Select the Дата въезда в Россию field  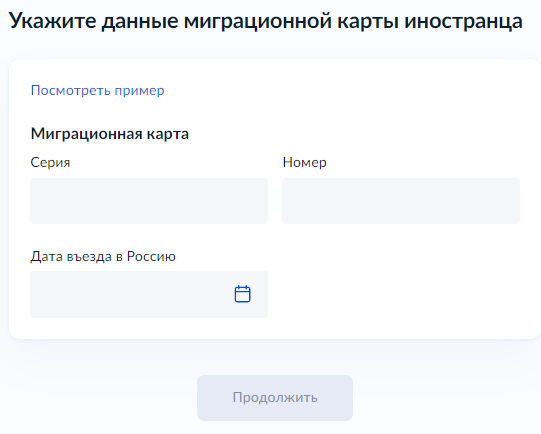pyautogui.click(x=149, y=294)
